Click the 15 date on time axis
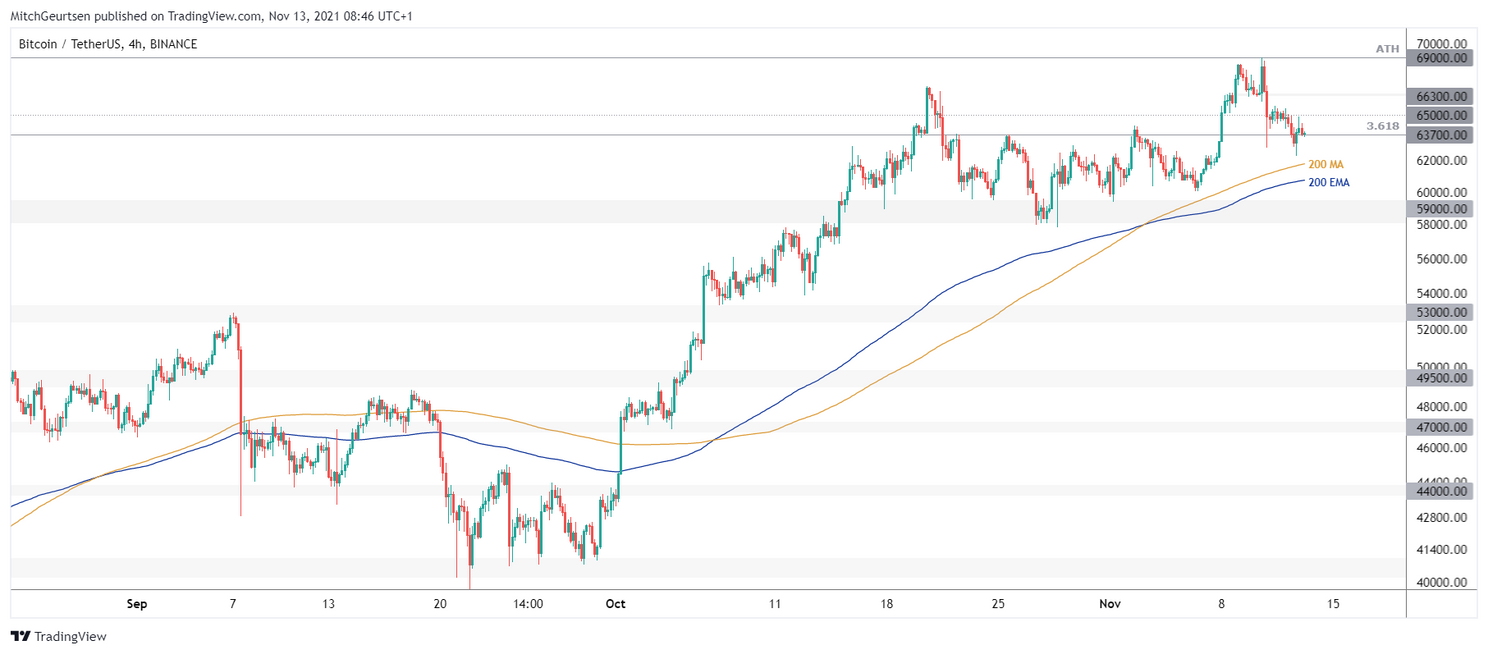Viewport: 1488px width, 654px height. point(1333,604)
